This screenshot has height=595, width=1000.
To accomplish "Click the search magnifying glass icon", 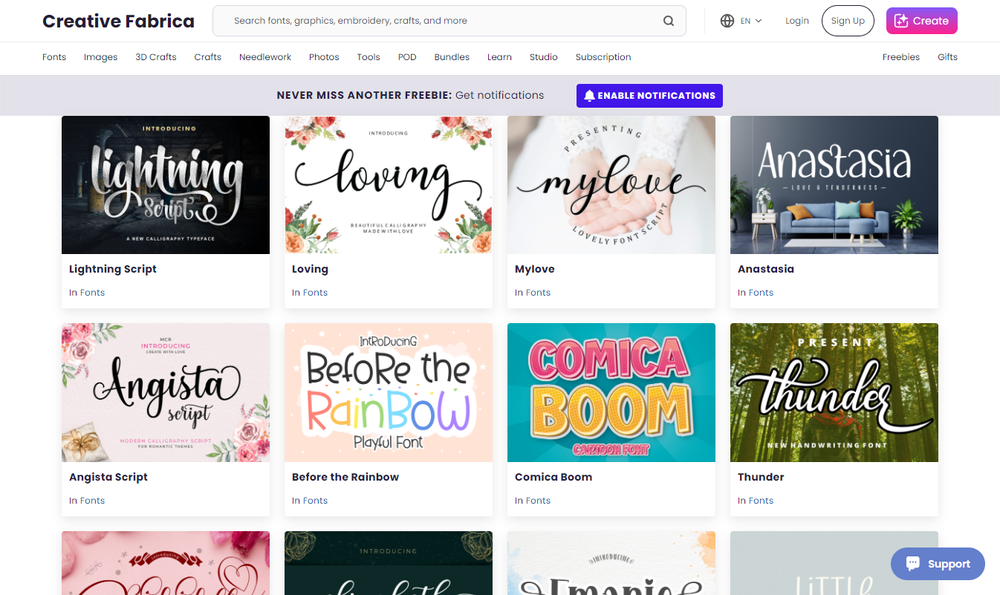I will (x=668, y=20).
